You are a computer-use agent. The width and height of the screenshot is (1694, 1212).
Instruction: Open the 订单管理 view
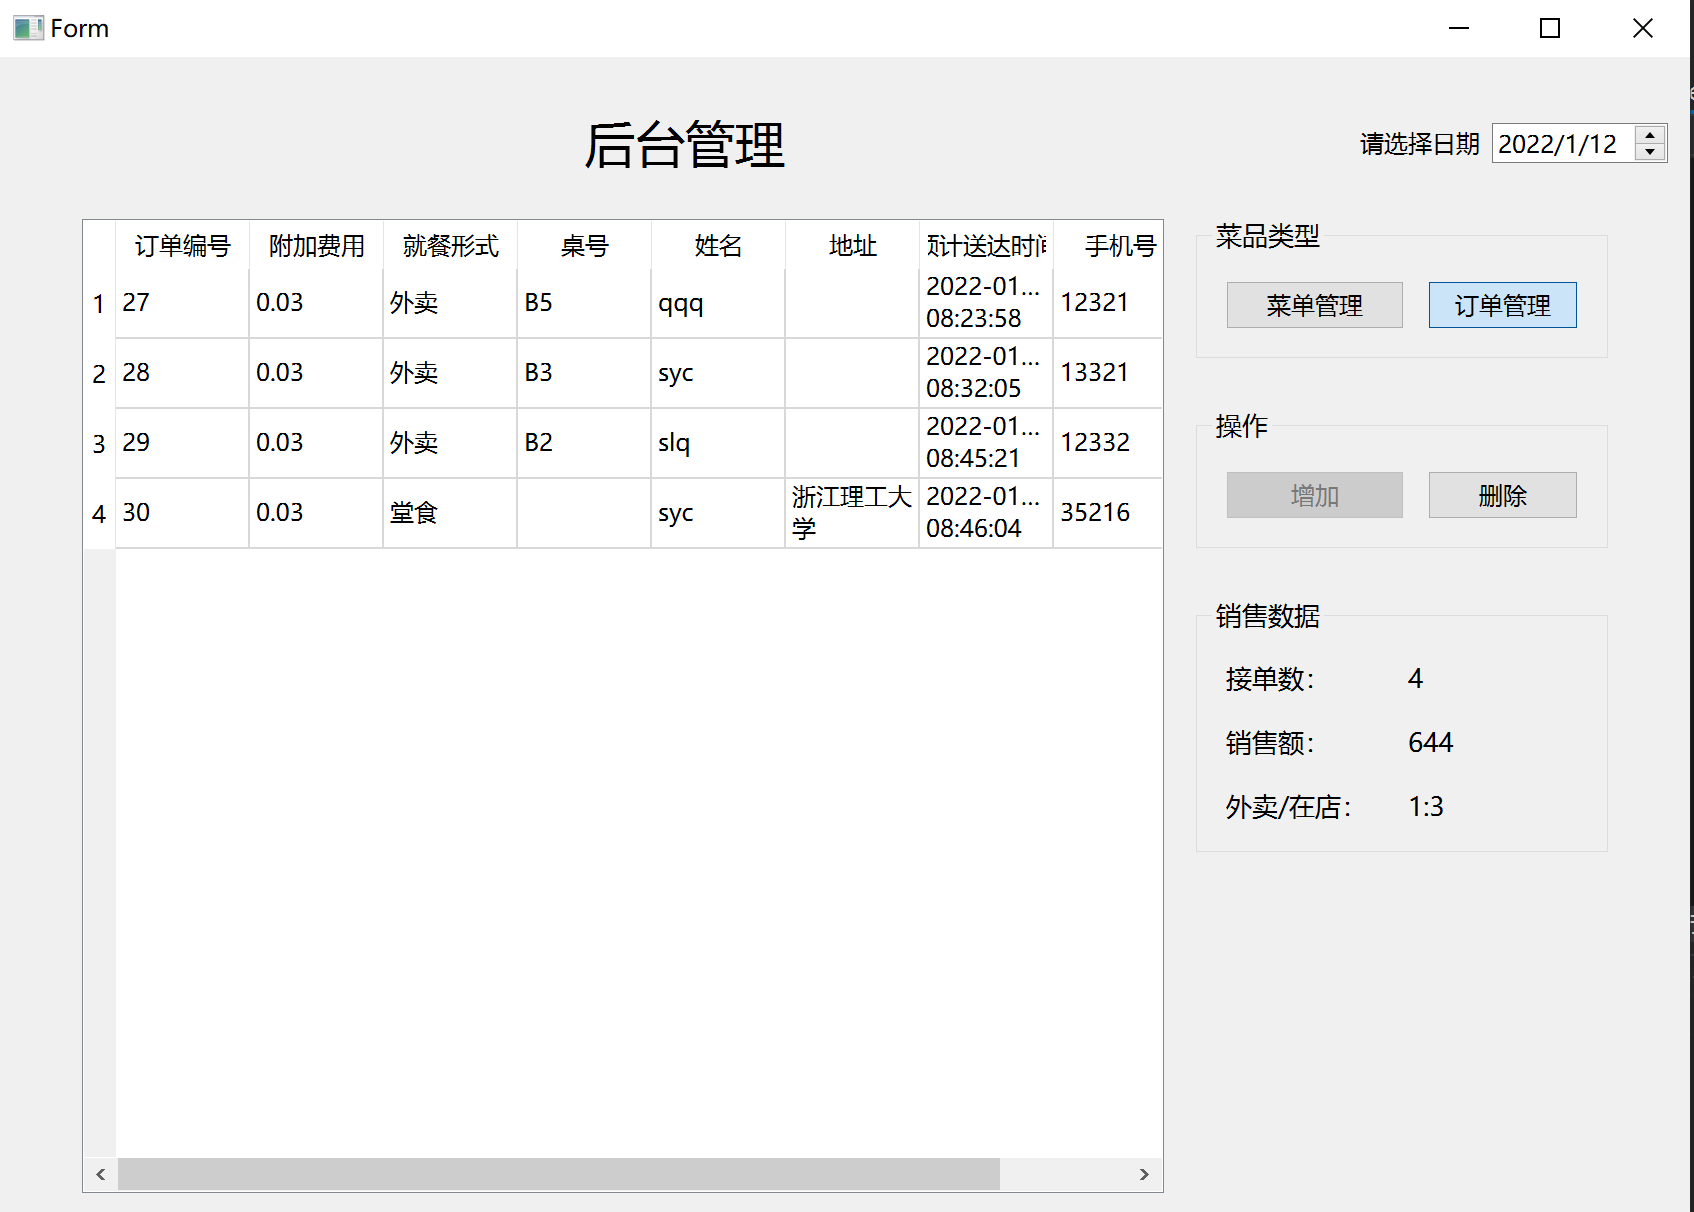(x=1502, y=305)
